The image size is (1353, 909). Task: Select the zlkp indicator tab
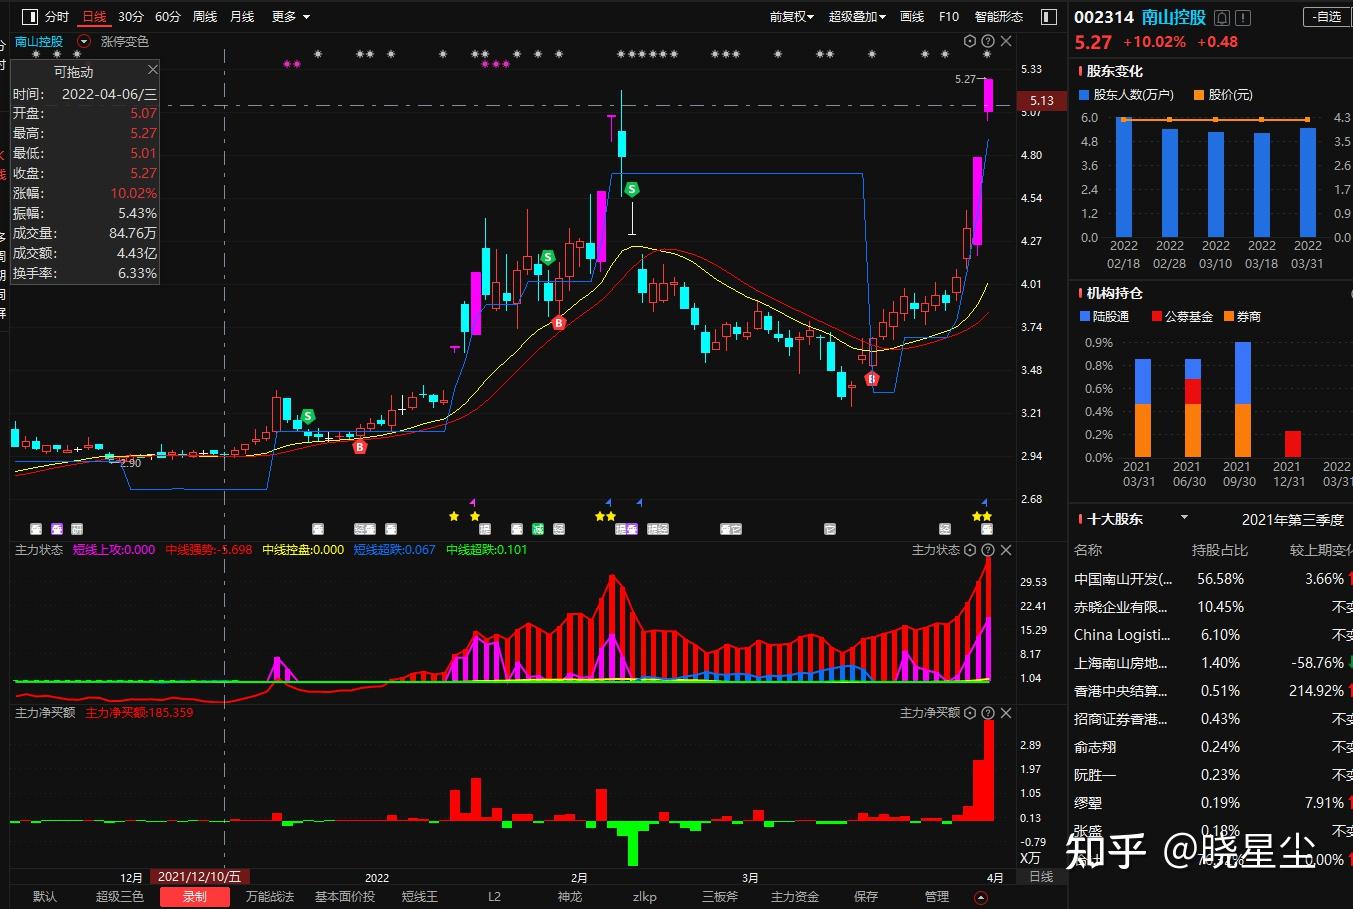[645, 897]
